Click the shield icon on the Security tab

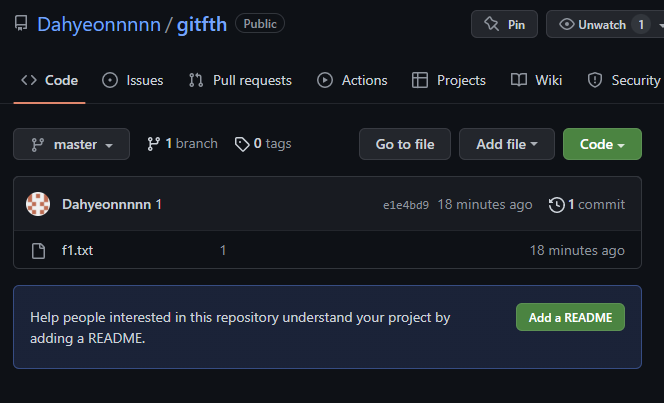coord(595,80)
